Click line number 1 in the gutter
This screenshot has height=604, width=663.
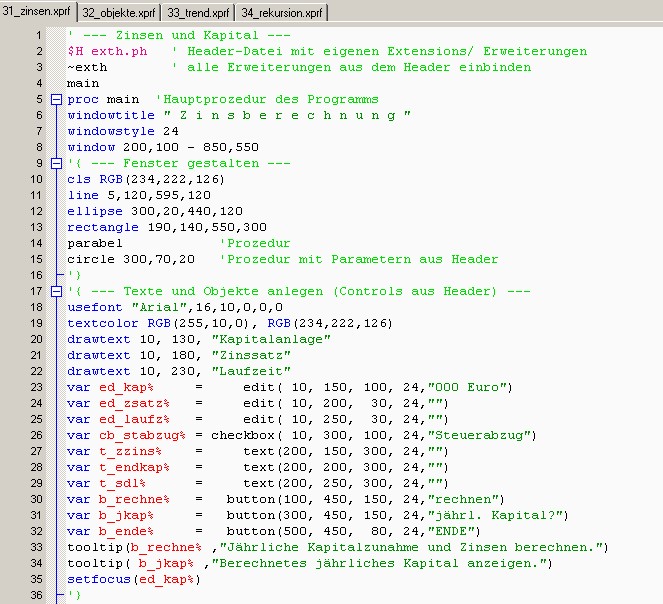pos(37,51)
